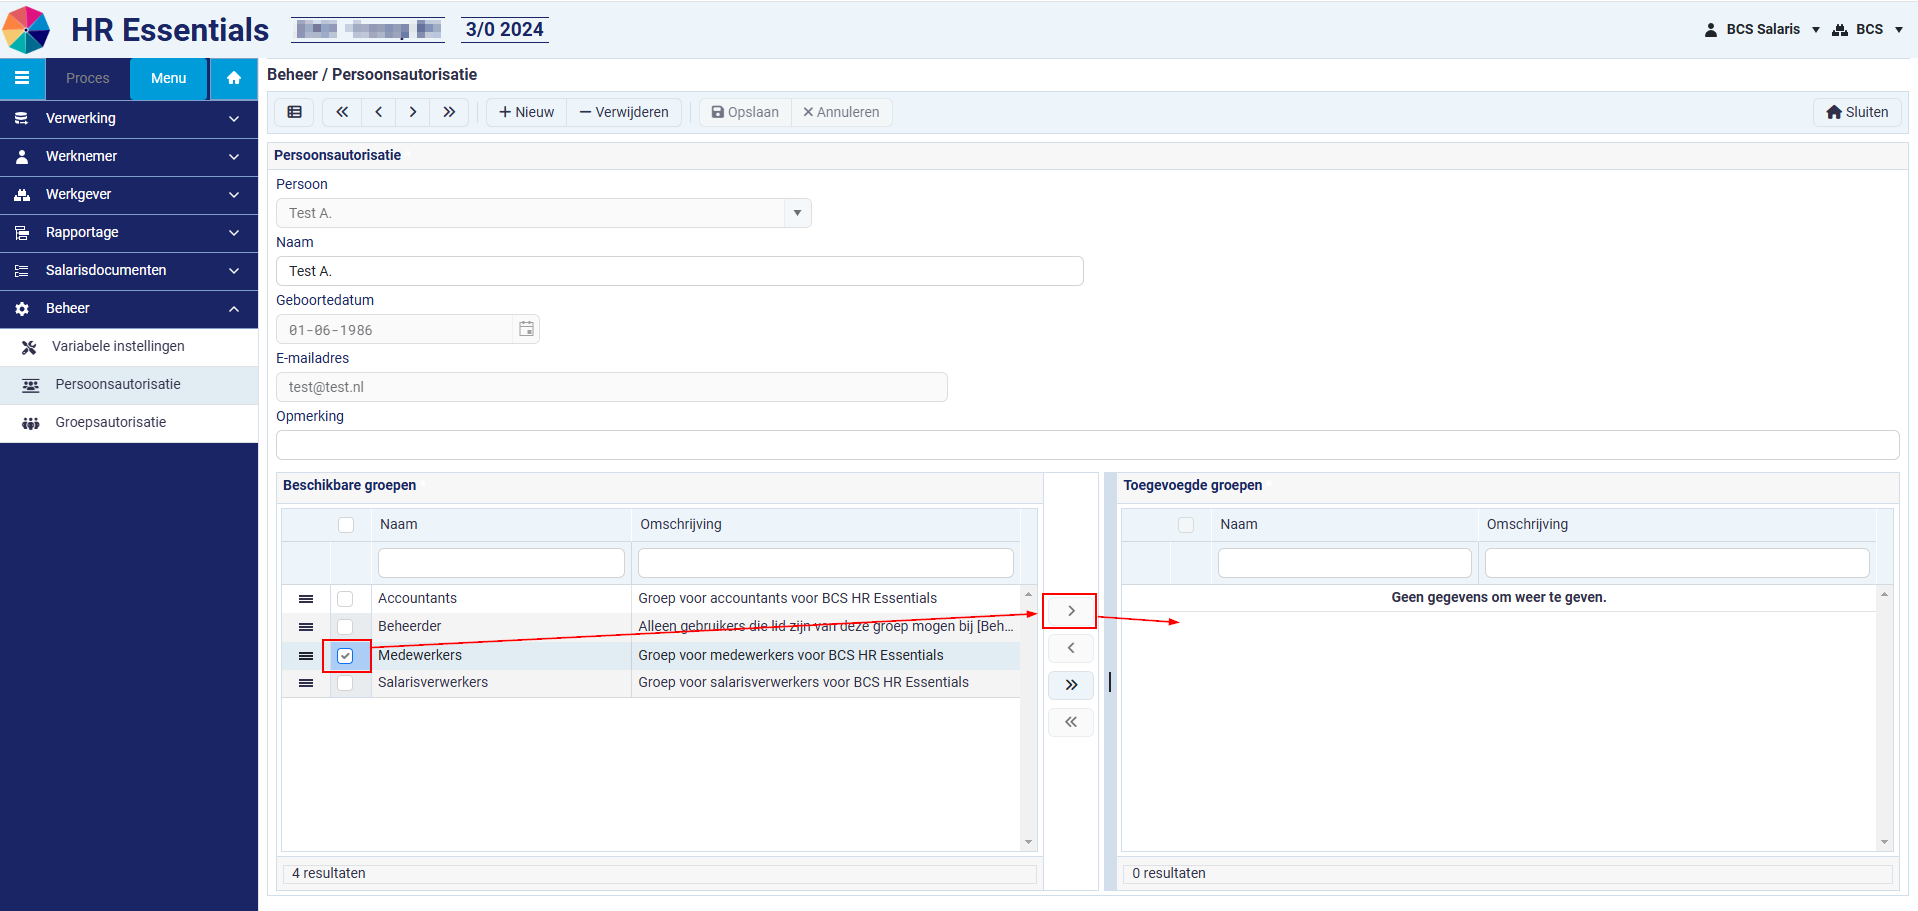Viewport: 1918px width, 911px height.
Task: Click the Variabele instellingen tools icon
Action: coord(30,347)
